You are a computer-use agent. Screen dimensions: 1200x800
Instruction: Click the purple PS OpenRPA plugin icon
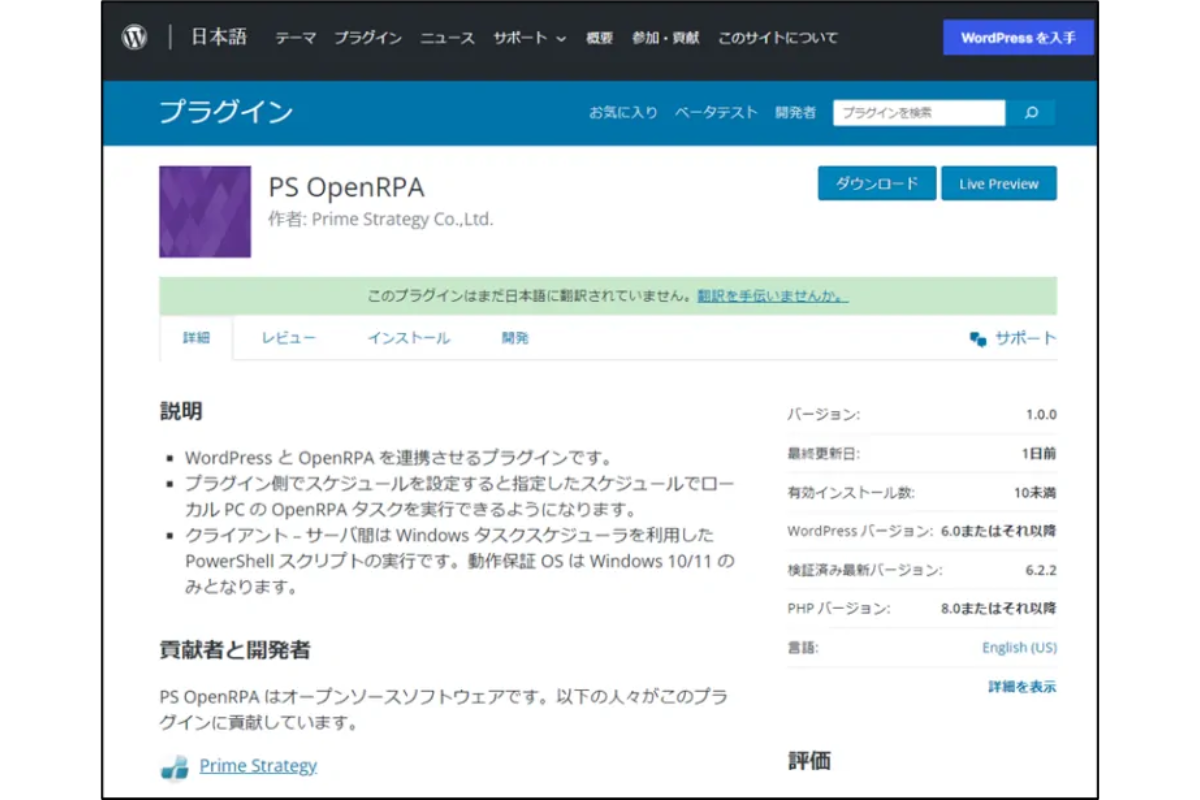pos(205,210)
